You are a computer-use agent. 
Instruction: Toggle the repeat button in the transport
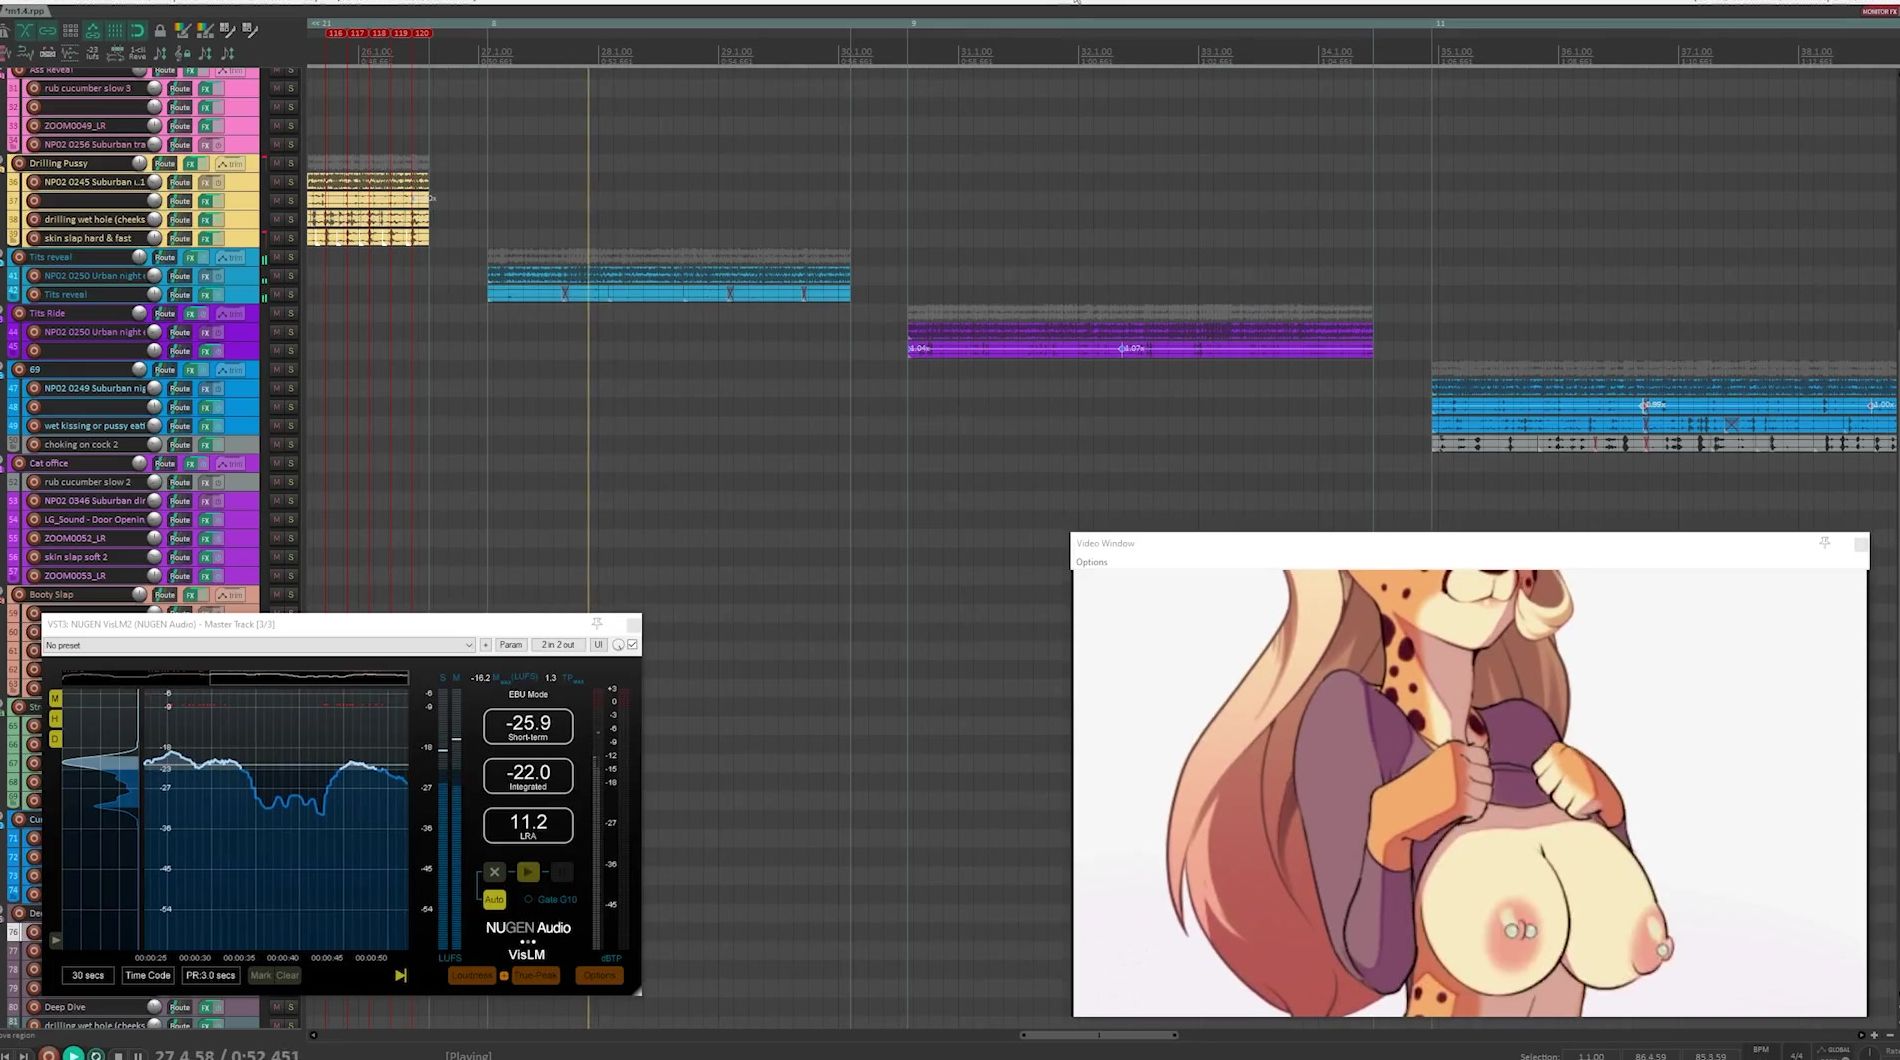(x=96, y=1054)
